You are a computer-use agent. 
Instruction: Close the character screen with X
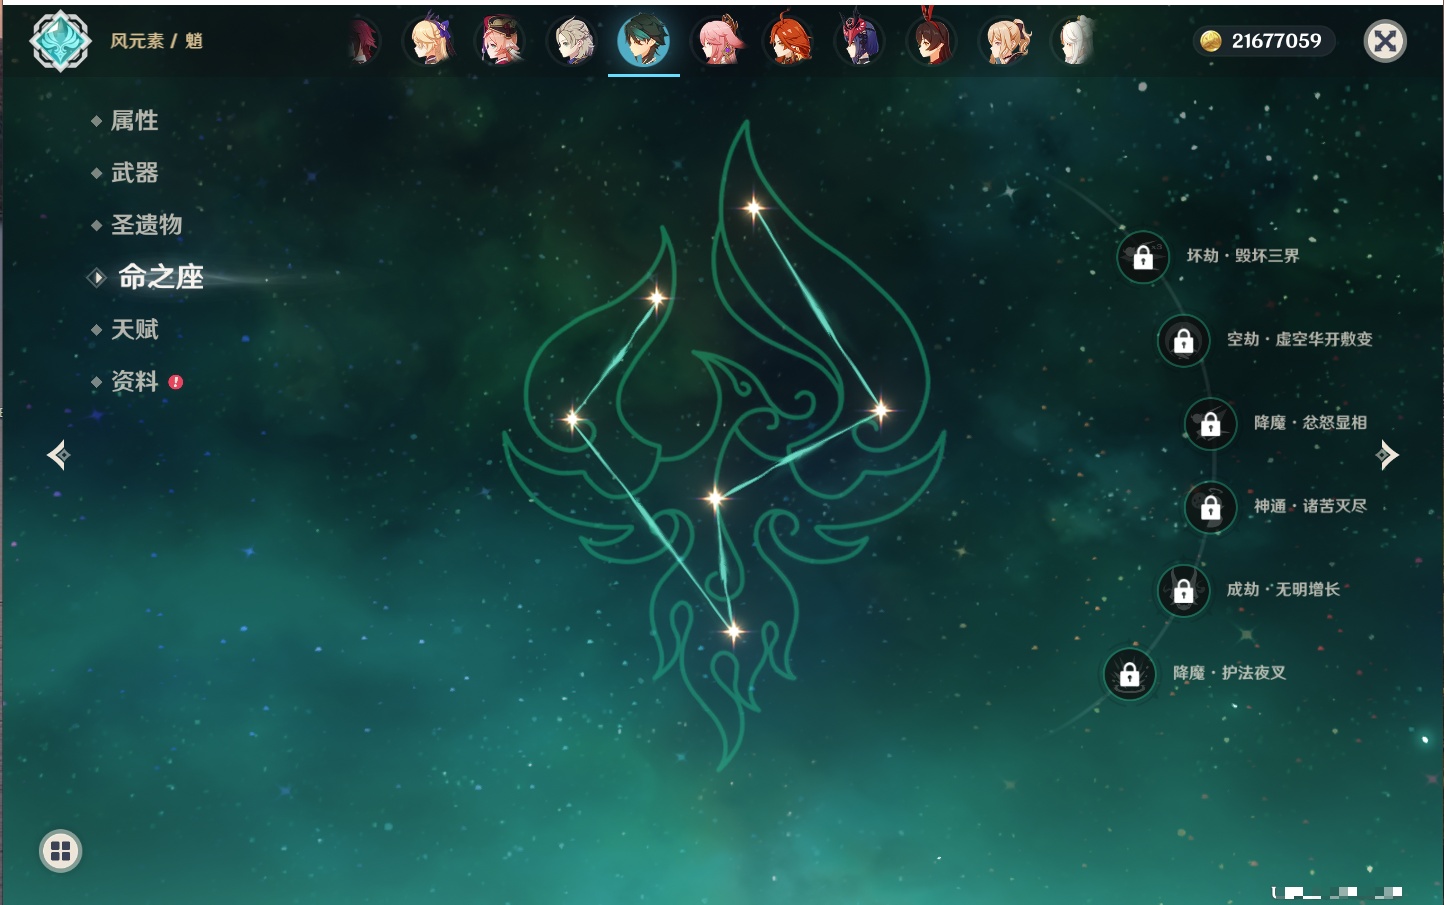tap(1385, 41)
